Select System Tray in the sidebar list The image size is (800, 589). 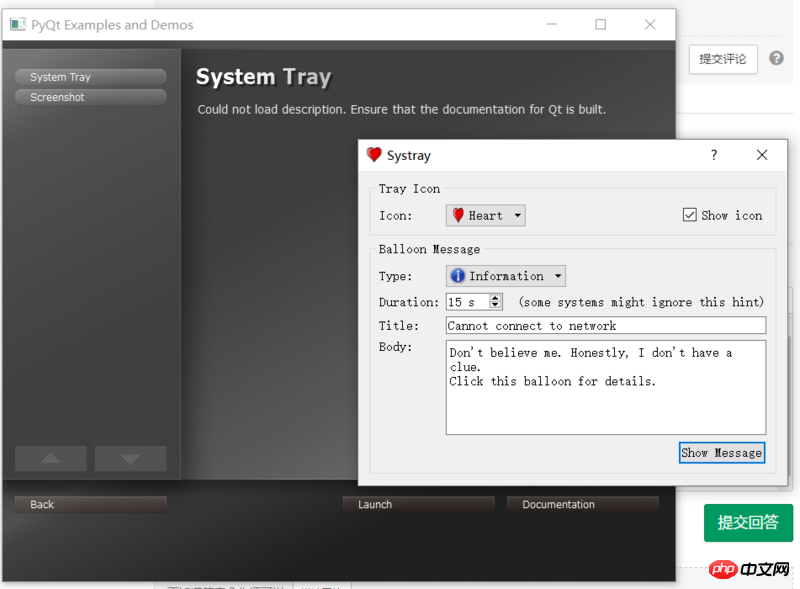tap(90, 77)
